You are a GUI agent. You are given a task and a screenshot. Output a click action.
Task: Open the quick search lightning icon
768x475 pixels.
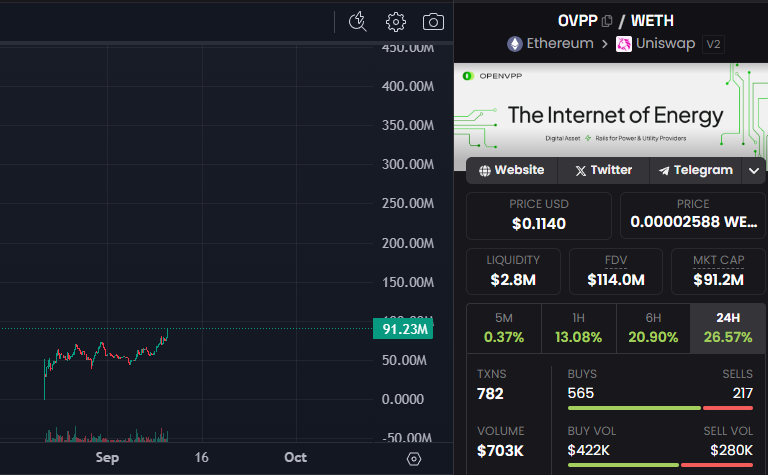pyautogui.click(x=358, y=22)
